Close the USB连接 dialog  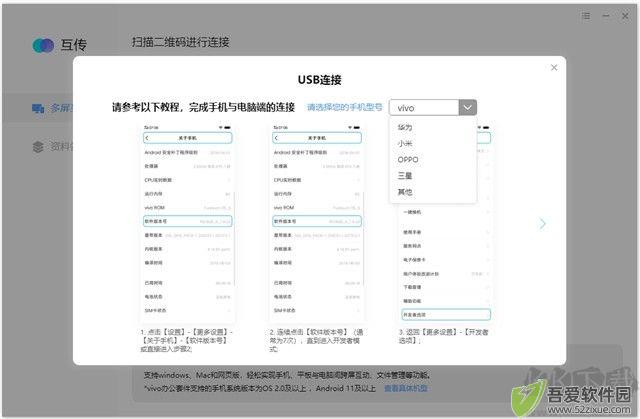coord(554,67)
